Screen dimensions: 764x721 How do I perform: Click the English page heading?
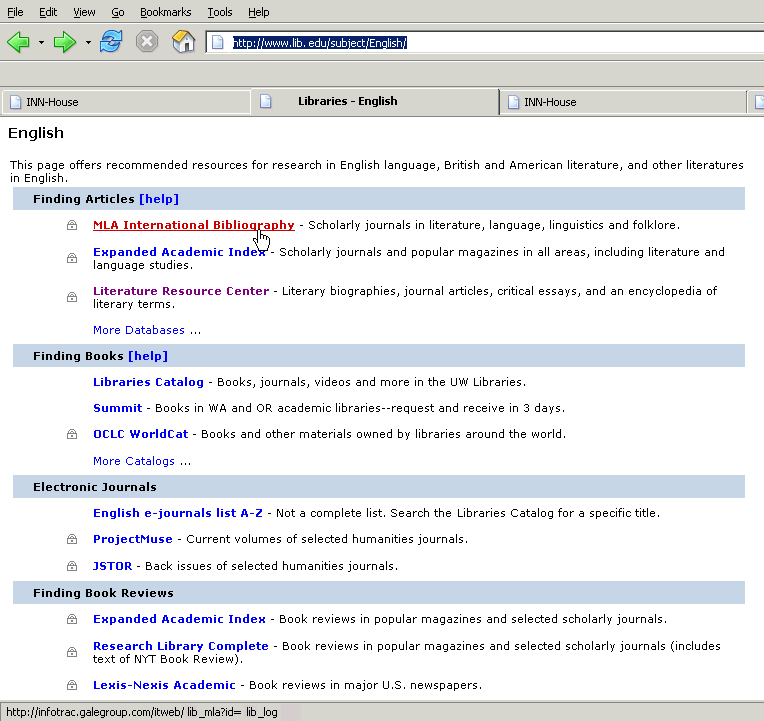click(36, 133)
